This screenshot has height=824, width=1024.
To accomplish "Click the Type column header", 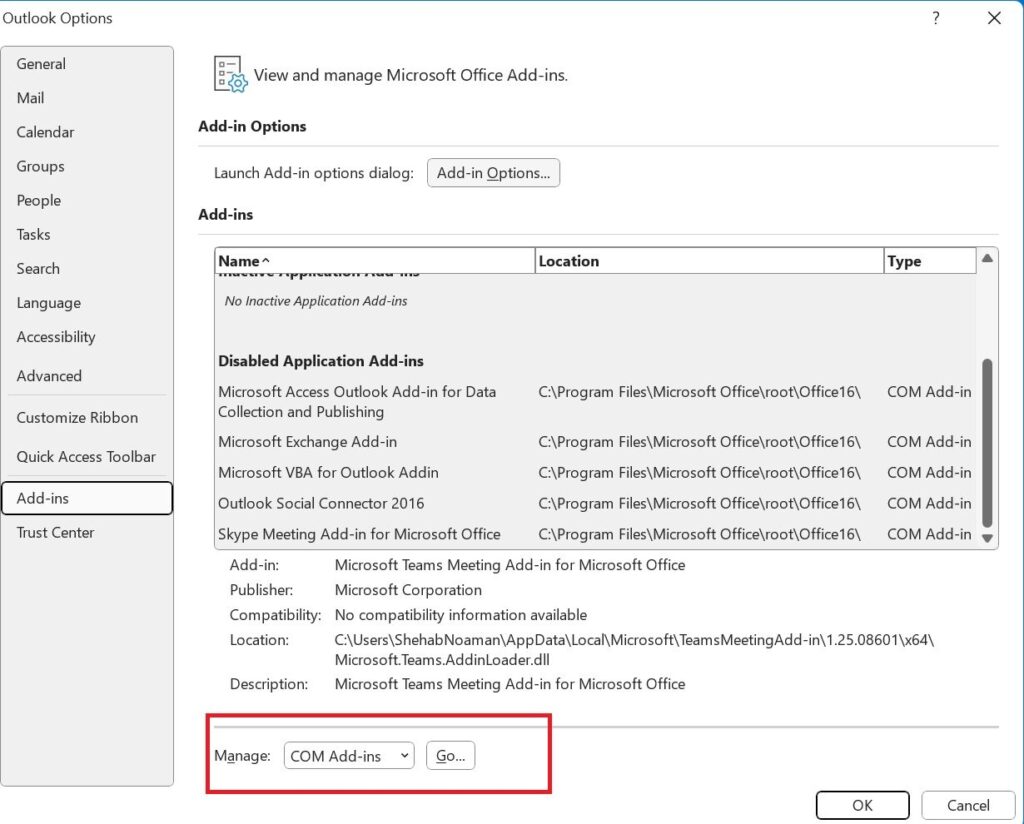I will coord(929,261).
